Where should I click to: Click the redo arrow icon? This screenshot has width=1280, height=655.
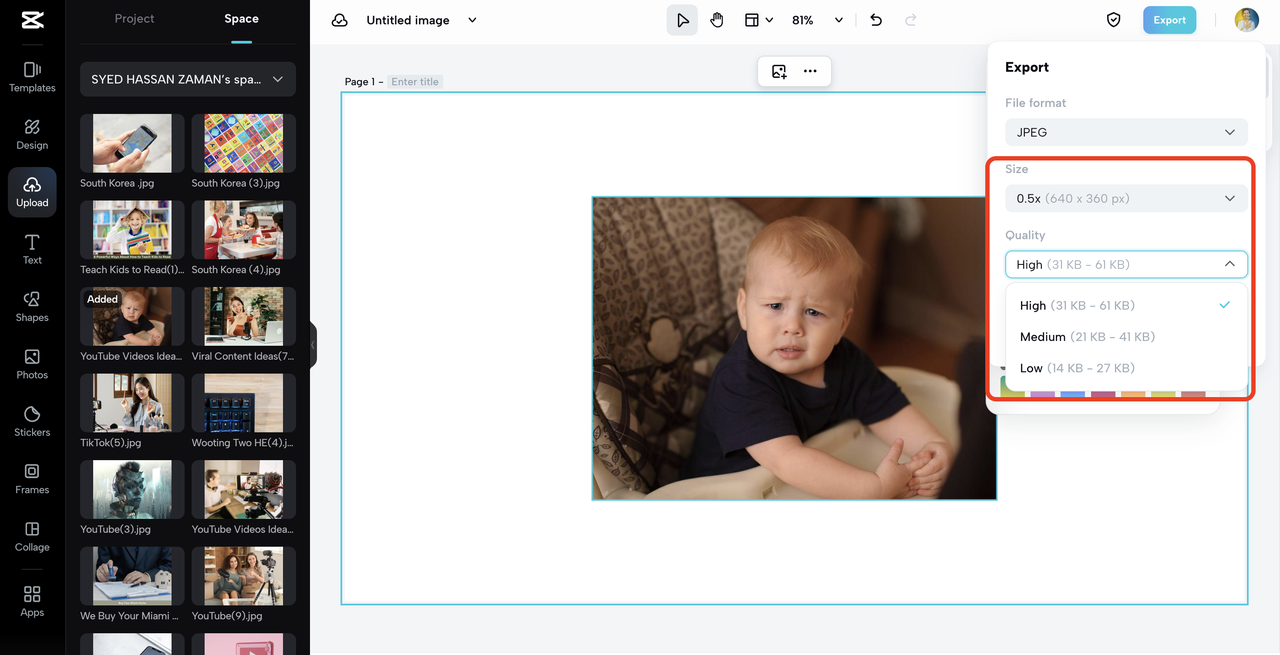tap(910, 20)
